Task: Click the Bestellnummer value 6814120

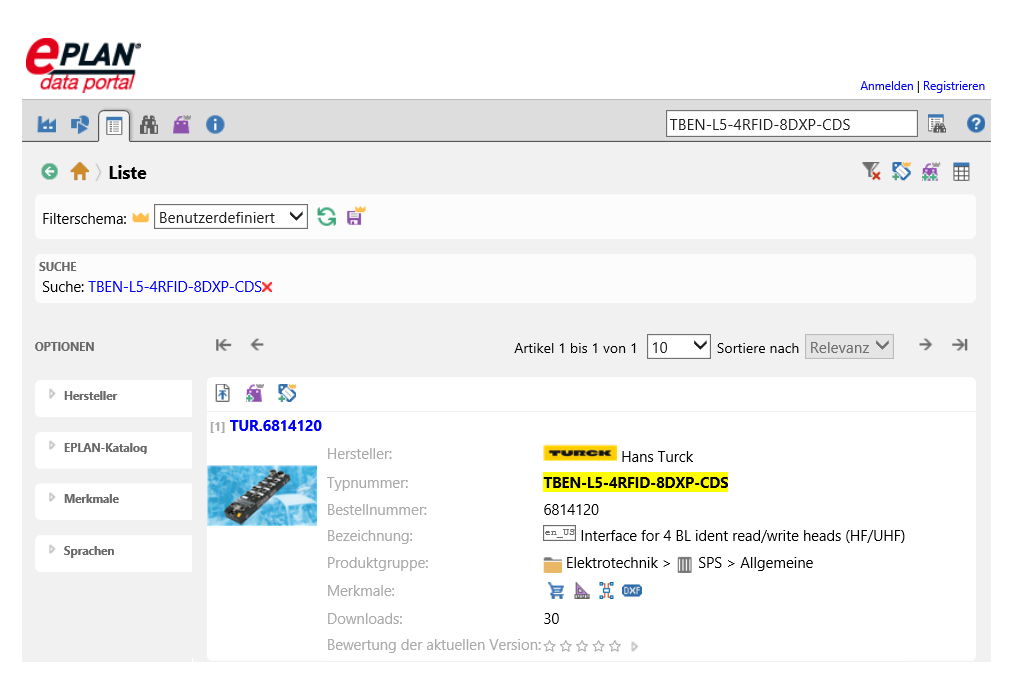Action: pyautogui.click(x=571, y=510)
